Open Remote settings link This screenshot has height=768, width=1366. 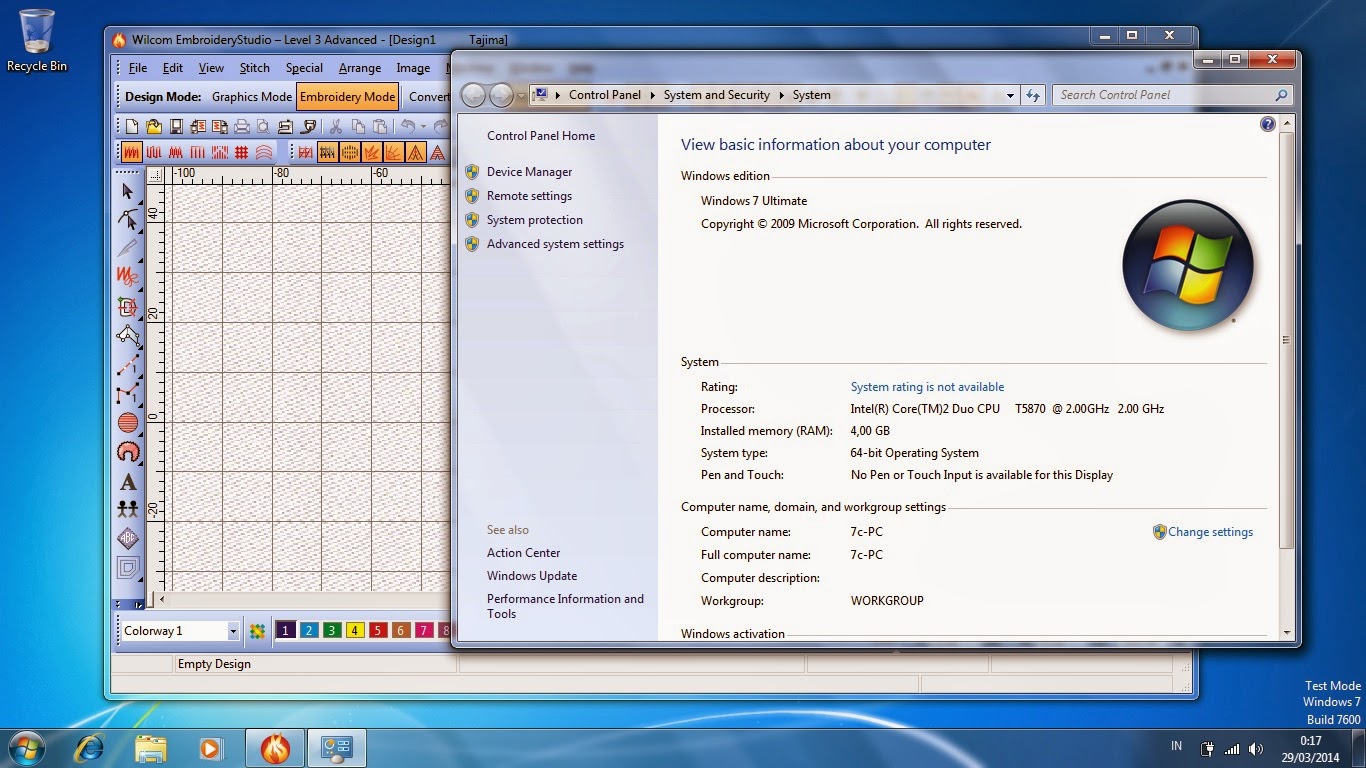tap(529, 196)
